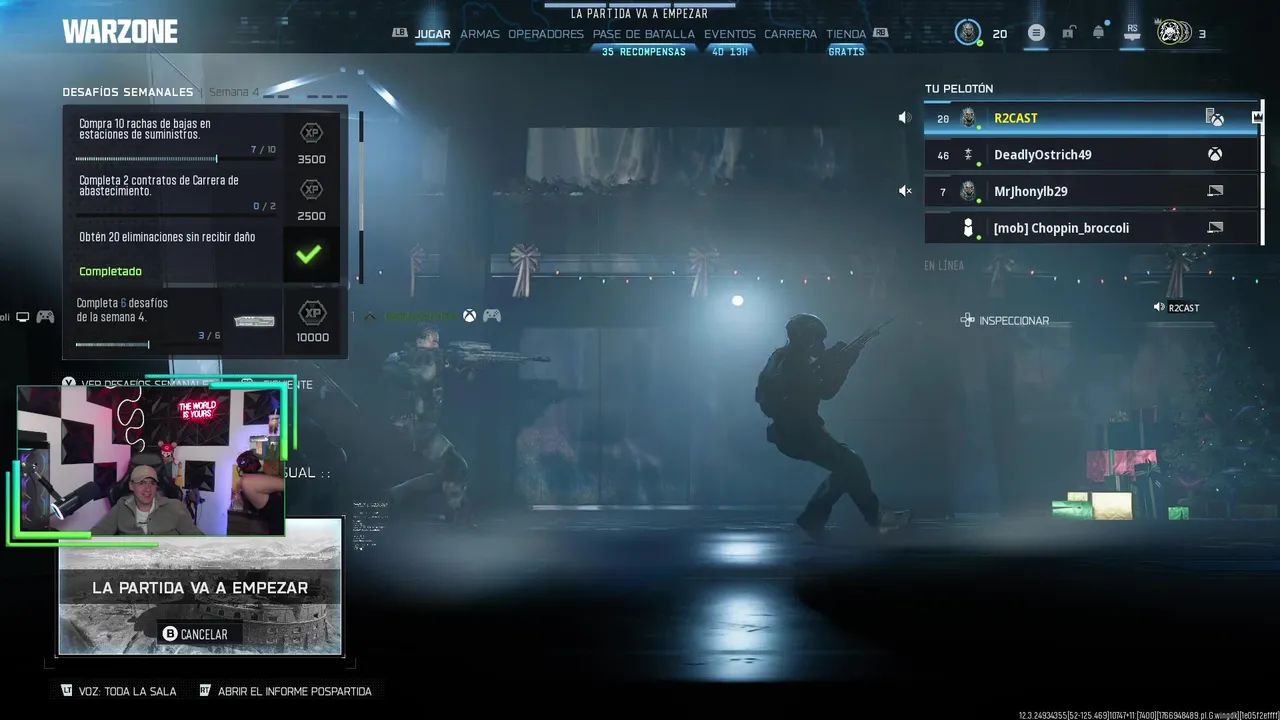Viewport: 1280px width, 720px height.
Task: Open the notifications bell icon
Action: point(1098,33)
